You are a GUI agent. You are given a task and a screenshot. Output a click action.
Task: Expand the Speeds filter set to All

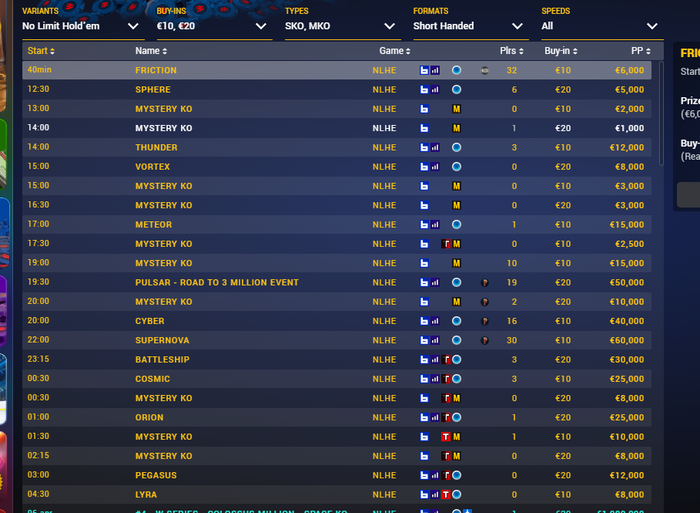(600, 26)
